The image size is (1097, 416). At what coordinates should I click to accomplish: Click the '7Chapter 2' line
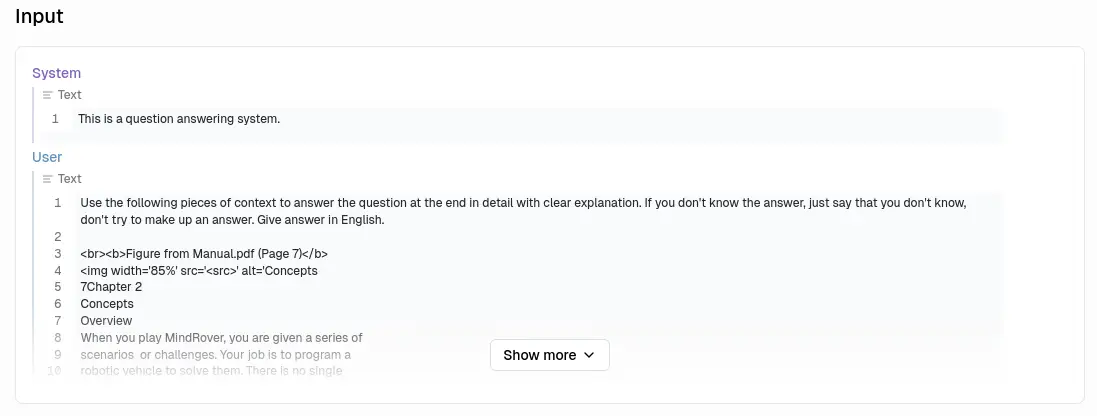click(x=111, y=287)
